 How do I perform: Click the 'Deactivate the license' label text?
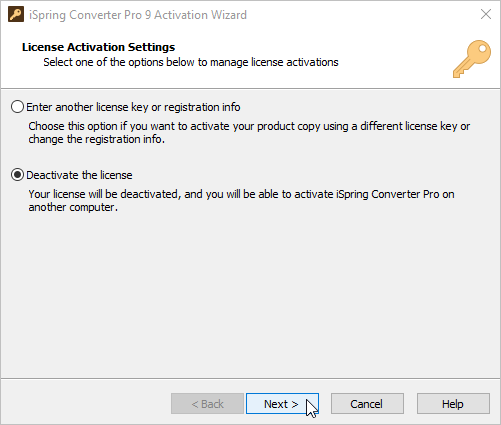[x=79, y=175]
